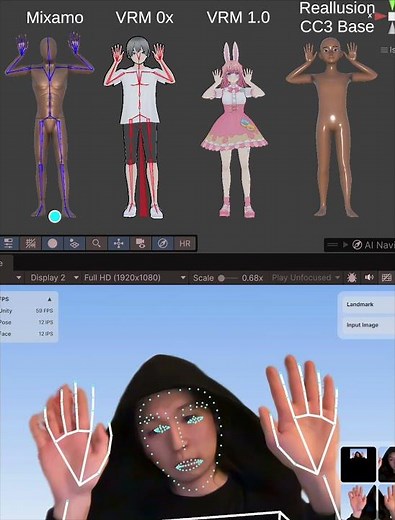Click the Pose FPS value row
This screenshot has height=520, width=395.
point(27,322)
